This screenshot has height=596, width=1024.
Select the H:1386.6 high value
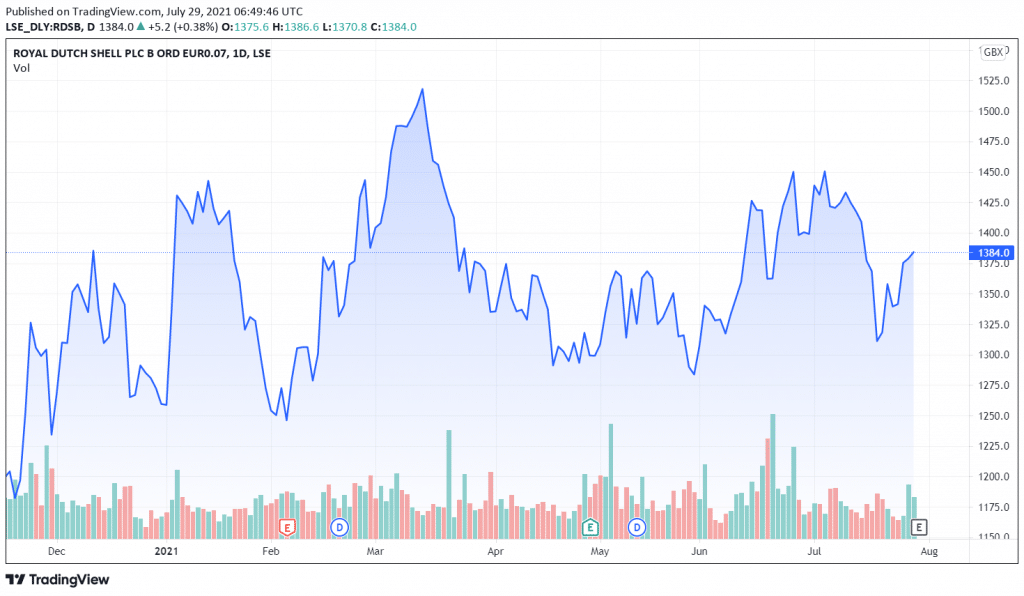coord(296,27)
